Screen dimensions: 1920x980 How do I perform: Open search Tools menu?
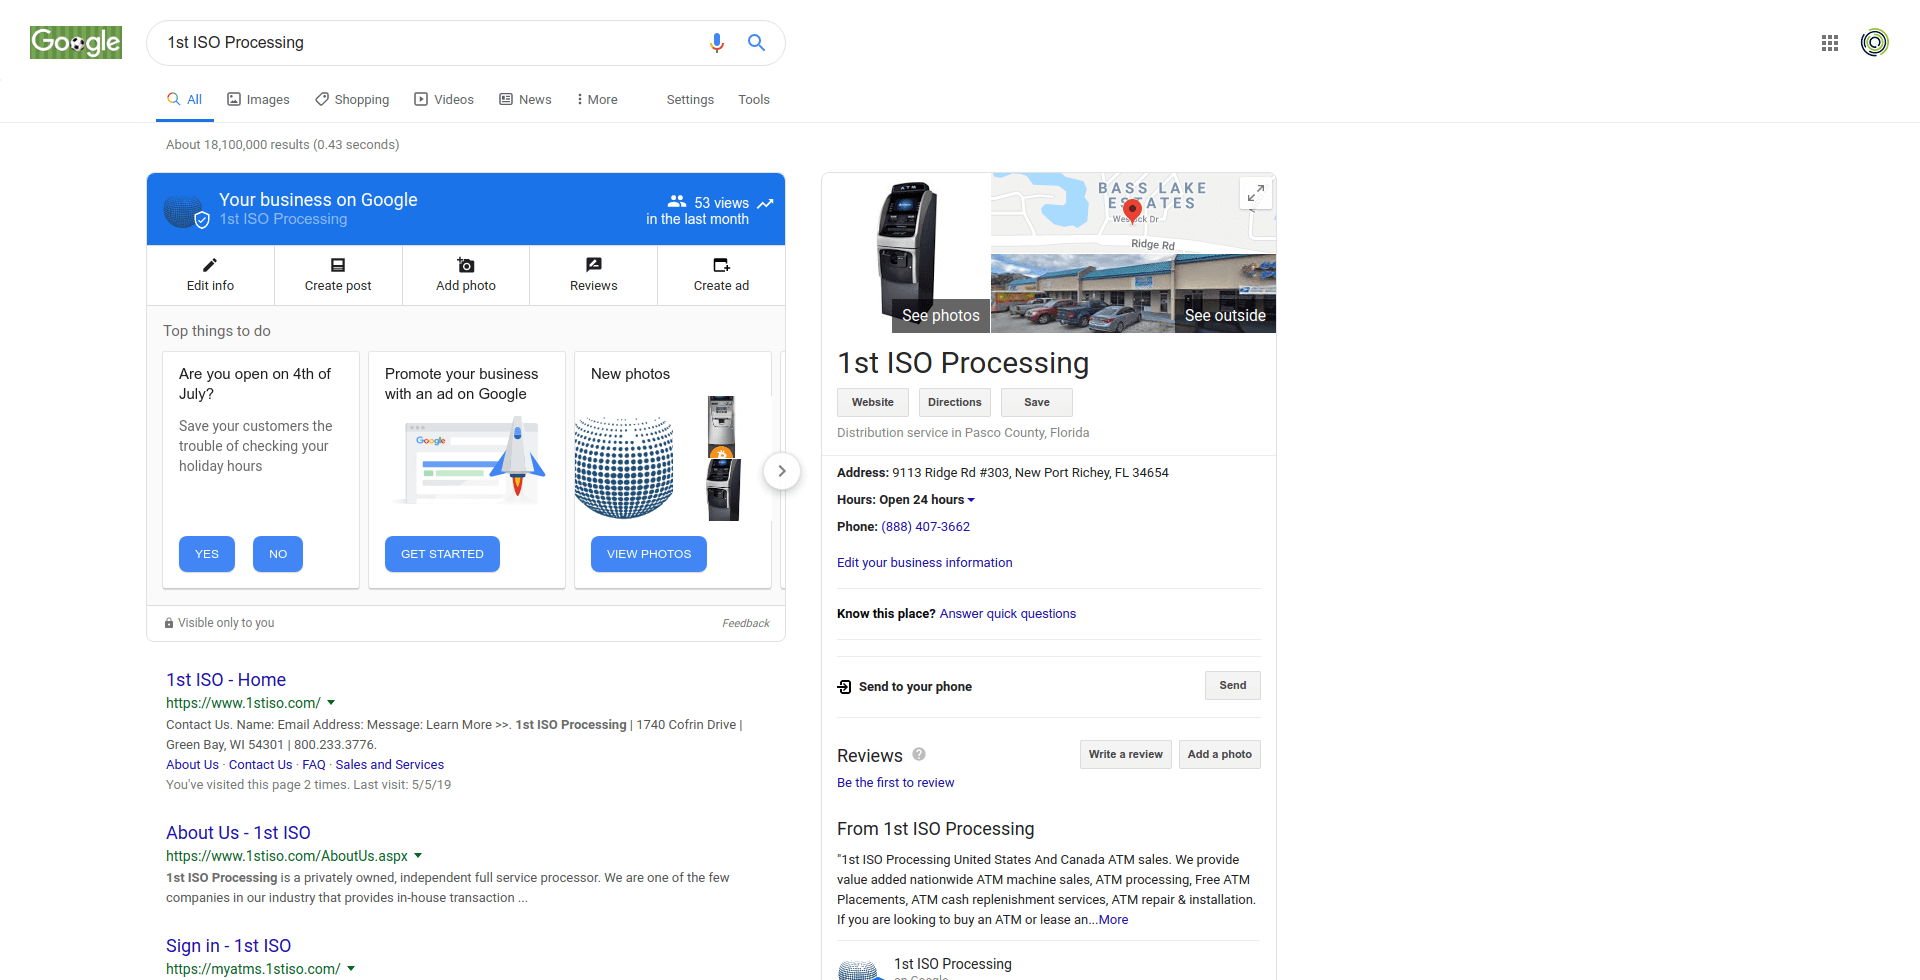click(754, 100)
